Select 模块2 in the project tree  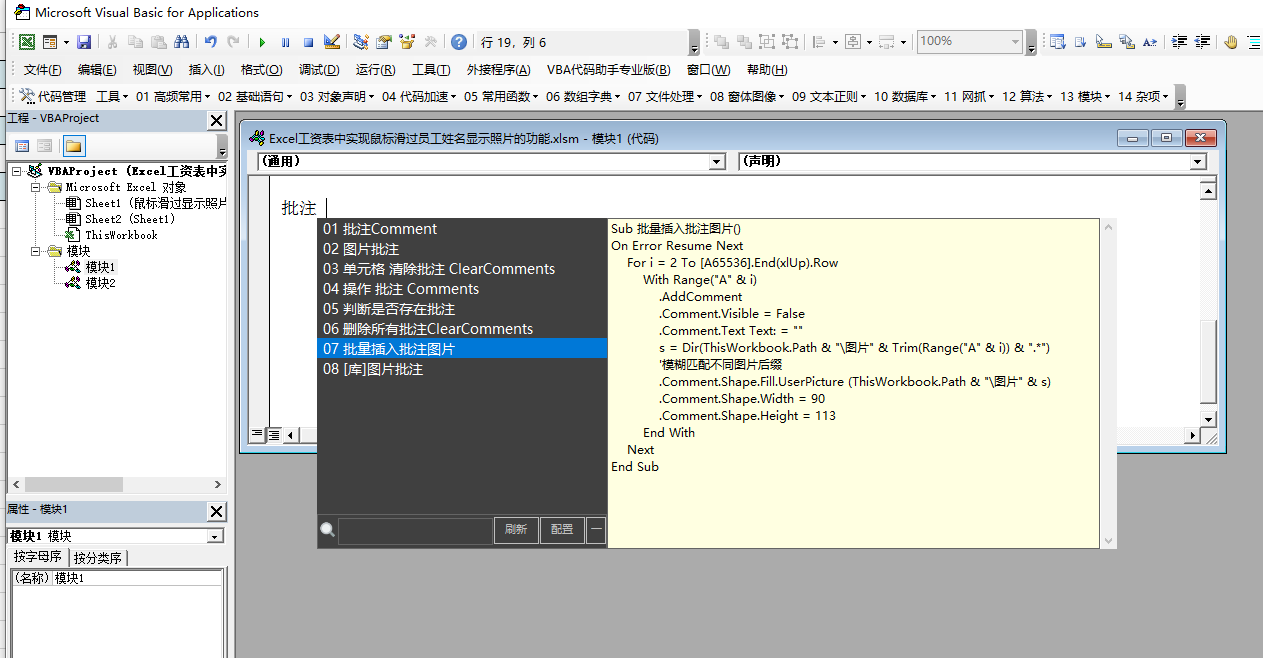[x=100, y=283]
